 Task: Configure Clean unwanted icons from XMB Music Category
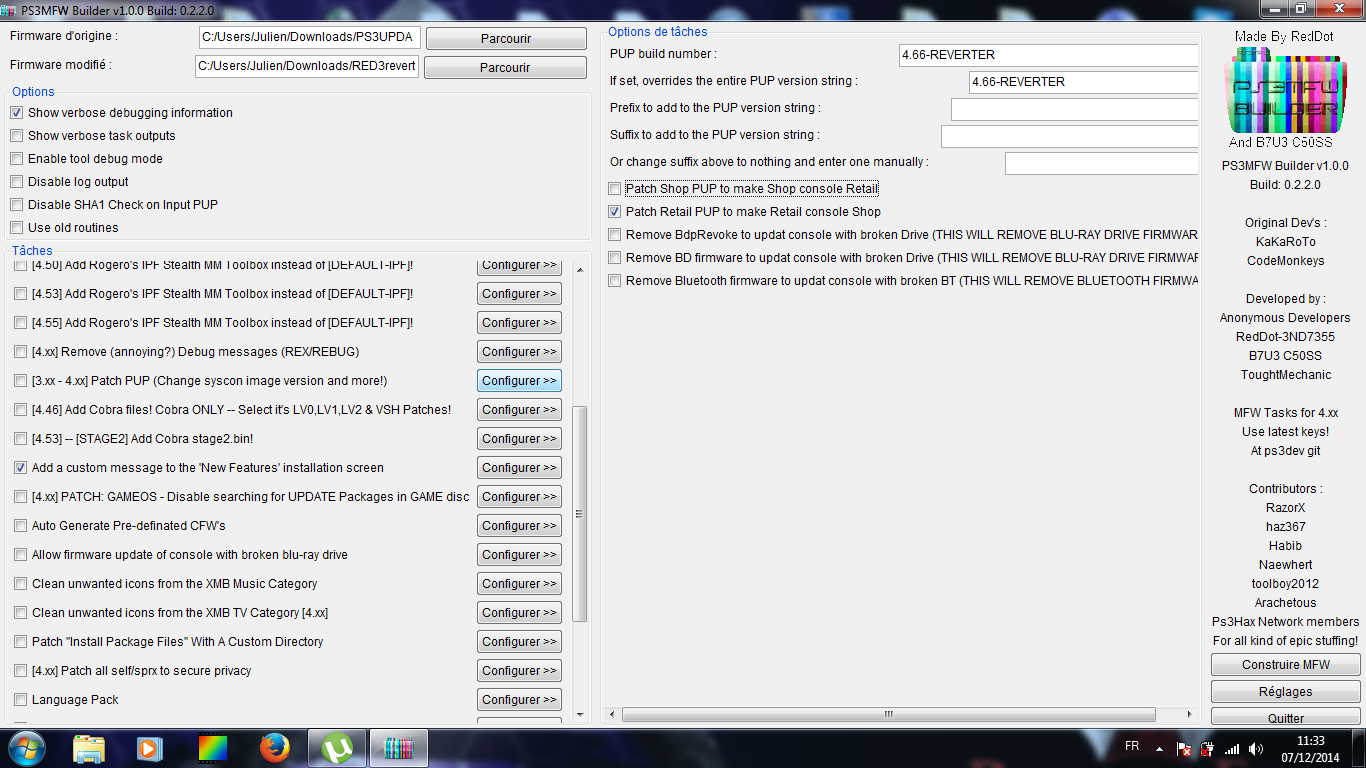coord(519,584)
